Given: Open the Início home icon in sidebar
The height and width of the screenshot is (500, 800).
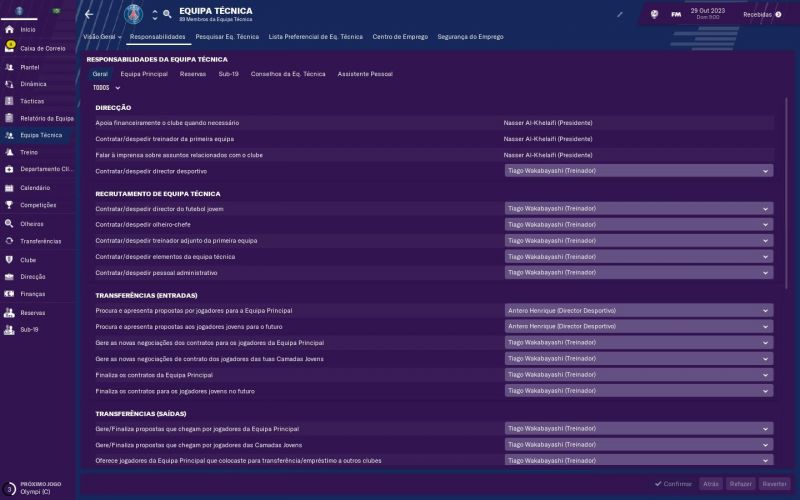Looking at the screenshot, I should 9,29.
